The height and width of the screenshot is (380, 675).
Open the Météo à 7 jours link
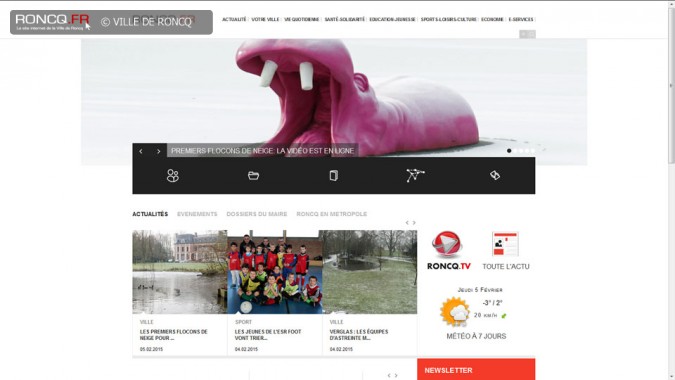476,336
